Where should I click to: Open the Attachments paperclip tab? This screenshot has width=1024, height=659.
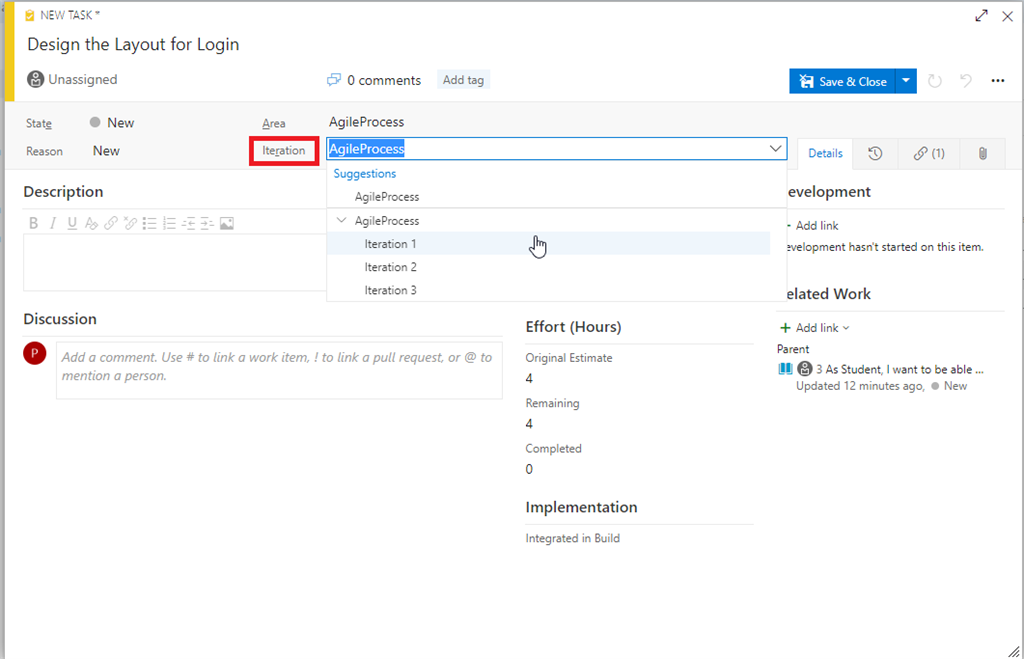982,153
